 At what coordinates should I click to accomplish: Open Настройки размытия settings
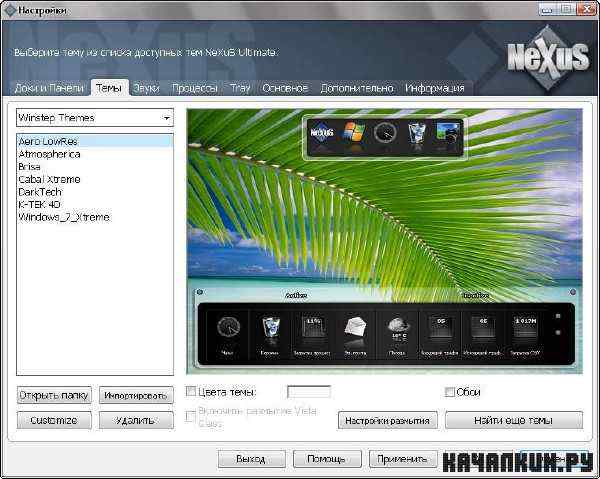click(388, 420)
